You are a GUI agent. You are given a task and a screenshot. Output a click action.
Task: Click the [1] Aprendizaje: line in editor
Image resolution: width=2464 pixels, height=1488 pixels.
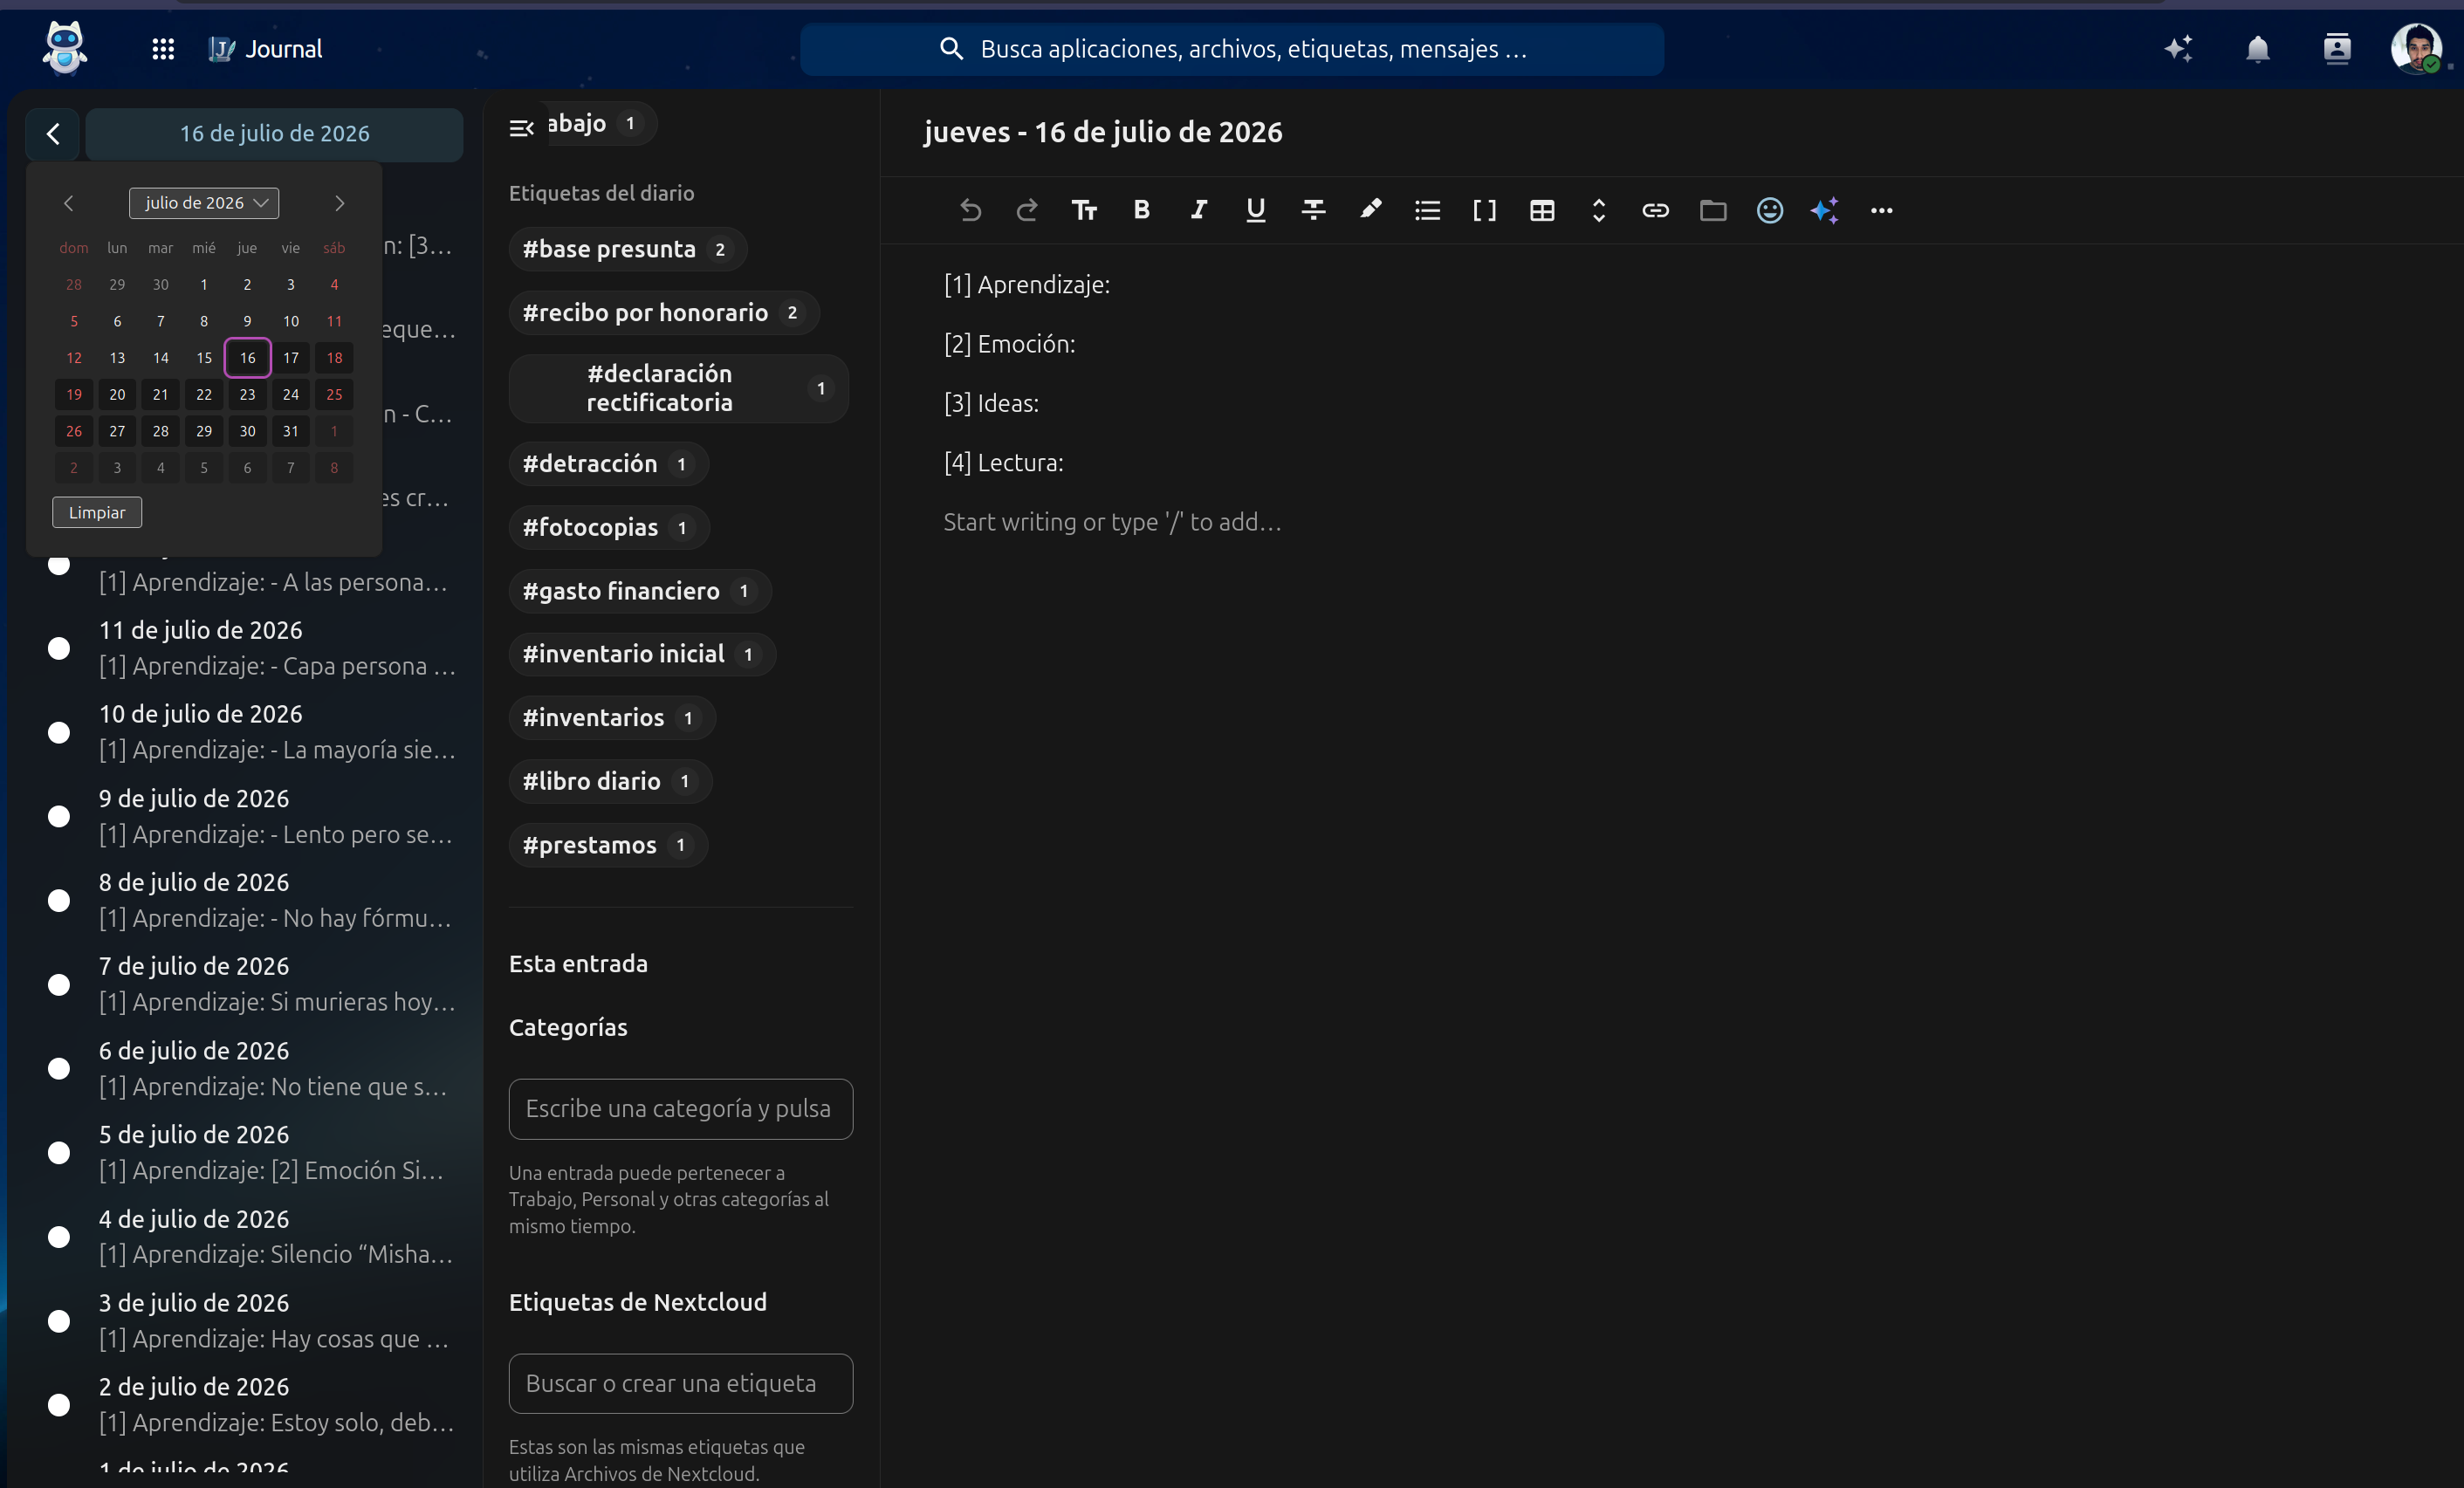tap(1026, 285)
